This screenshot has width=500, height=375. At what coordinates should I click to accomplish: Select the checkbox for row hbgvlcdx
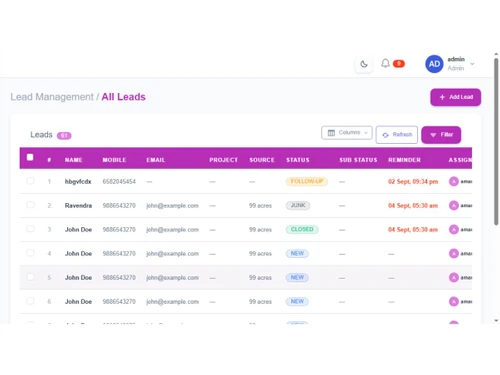click(x=30, y=181)
